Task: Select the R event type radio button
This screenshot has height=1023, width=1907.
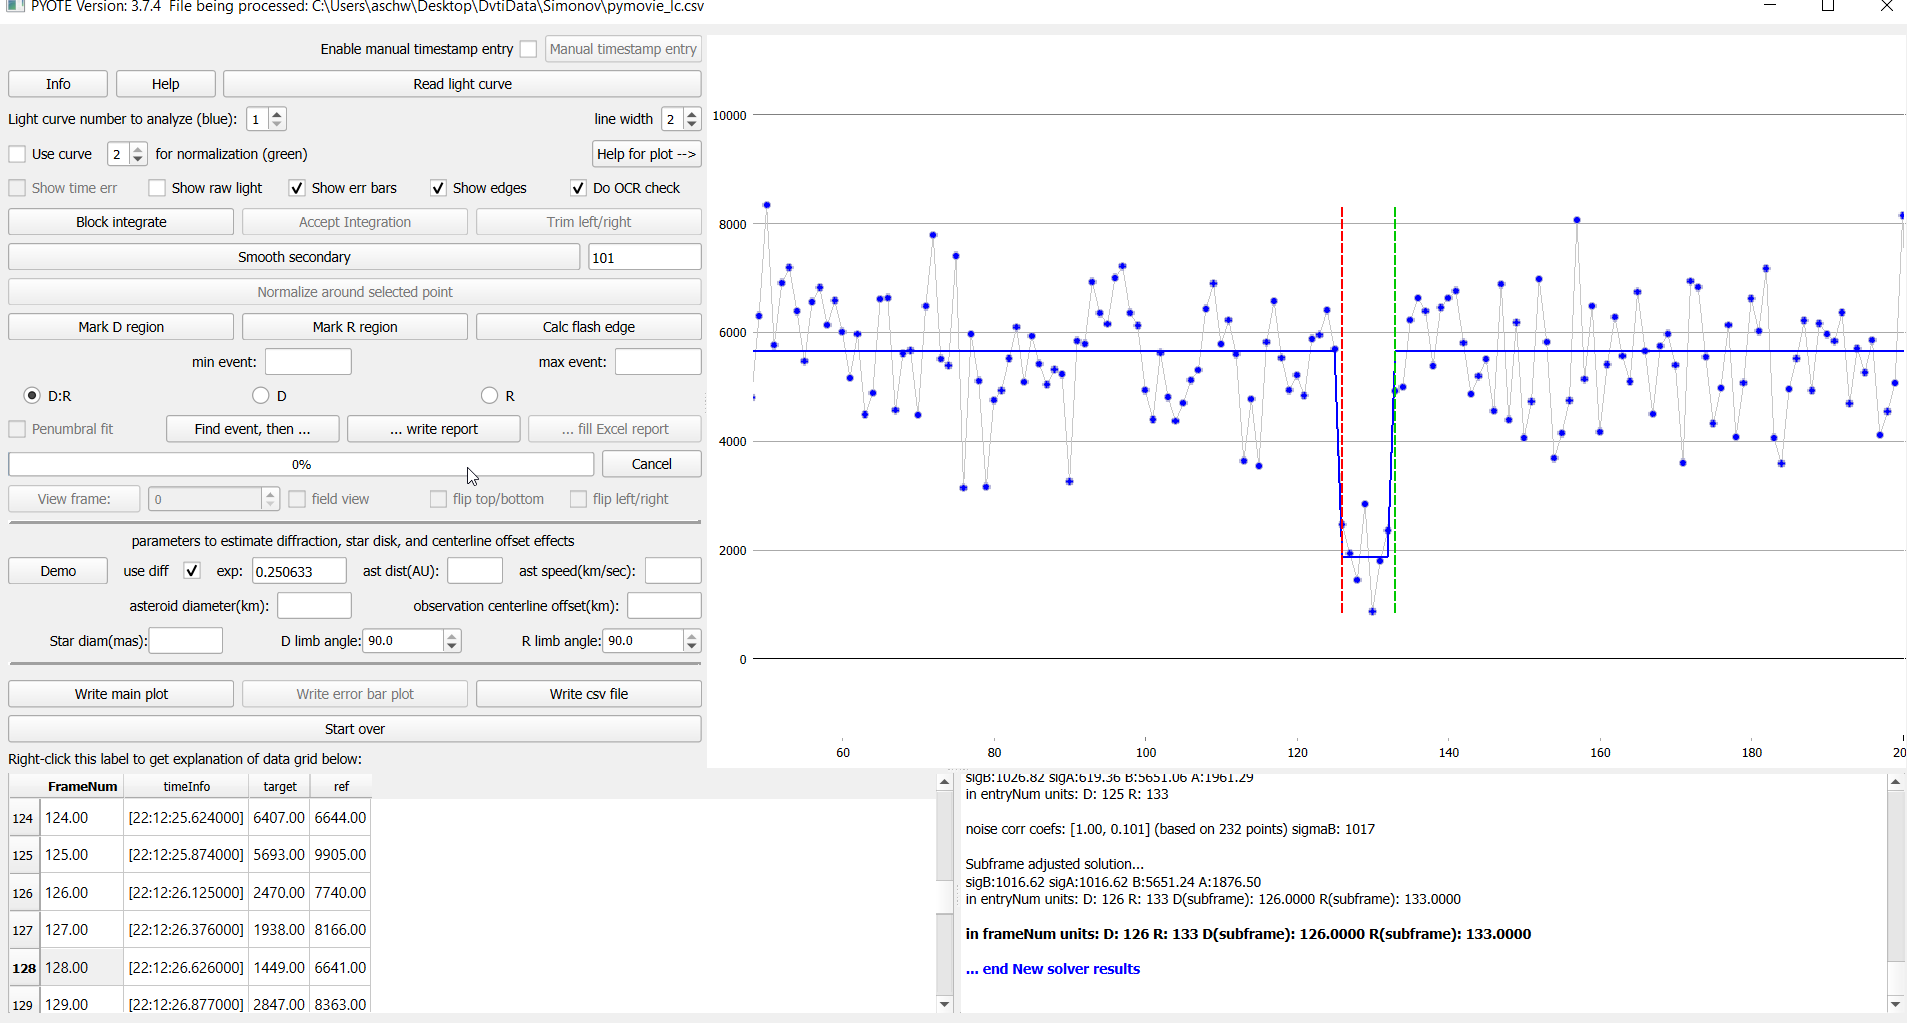Action: (489, 396)
